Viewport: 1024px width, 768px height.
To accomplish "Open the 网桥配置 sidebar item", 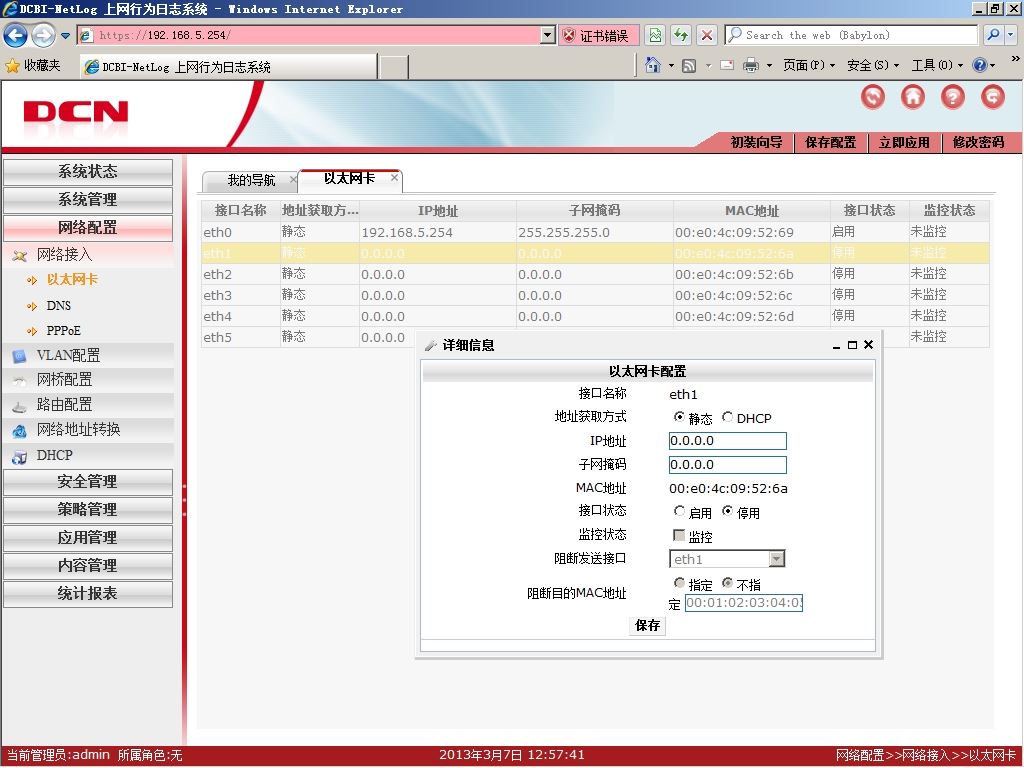I will tap(64, 380).
